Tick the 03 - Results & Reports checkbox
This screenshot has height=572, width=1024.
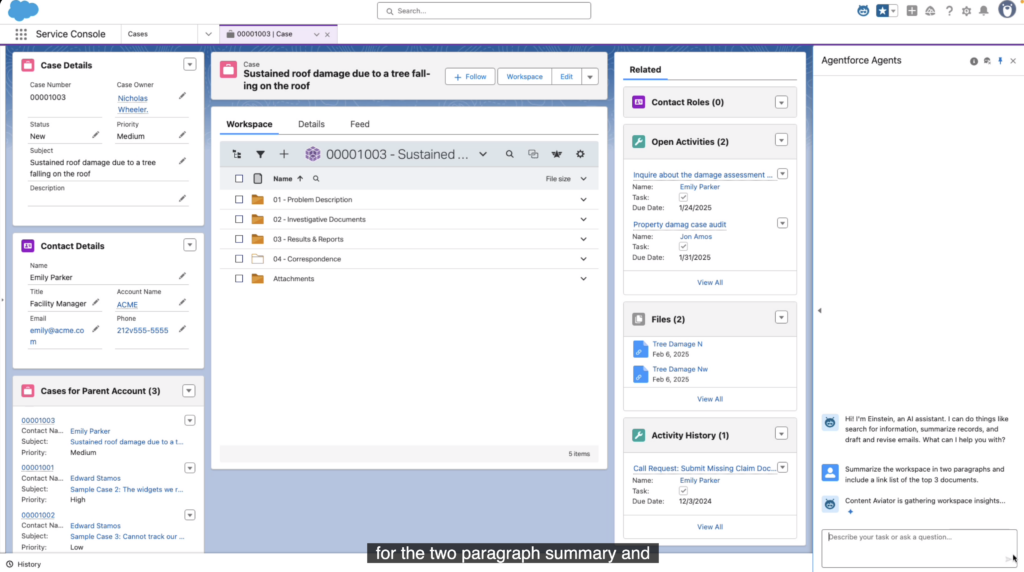pos(239,239)
